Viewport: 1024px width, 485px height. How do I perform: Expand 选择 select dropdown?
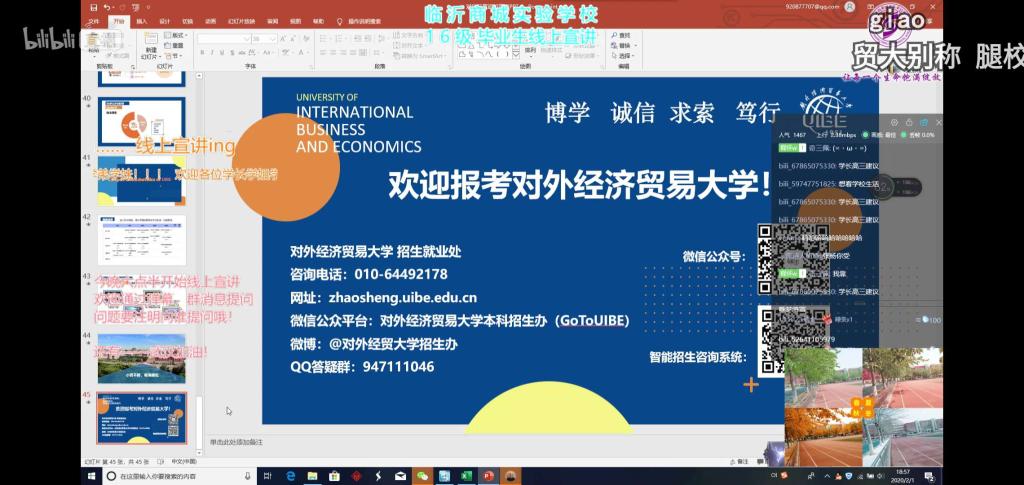pos(624,55)
